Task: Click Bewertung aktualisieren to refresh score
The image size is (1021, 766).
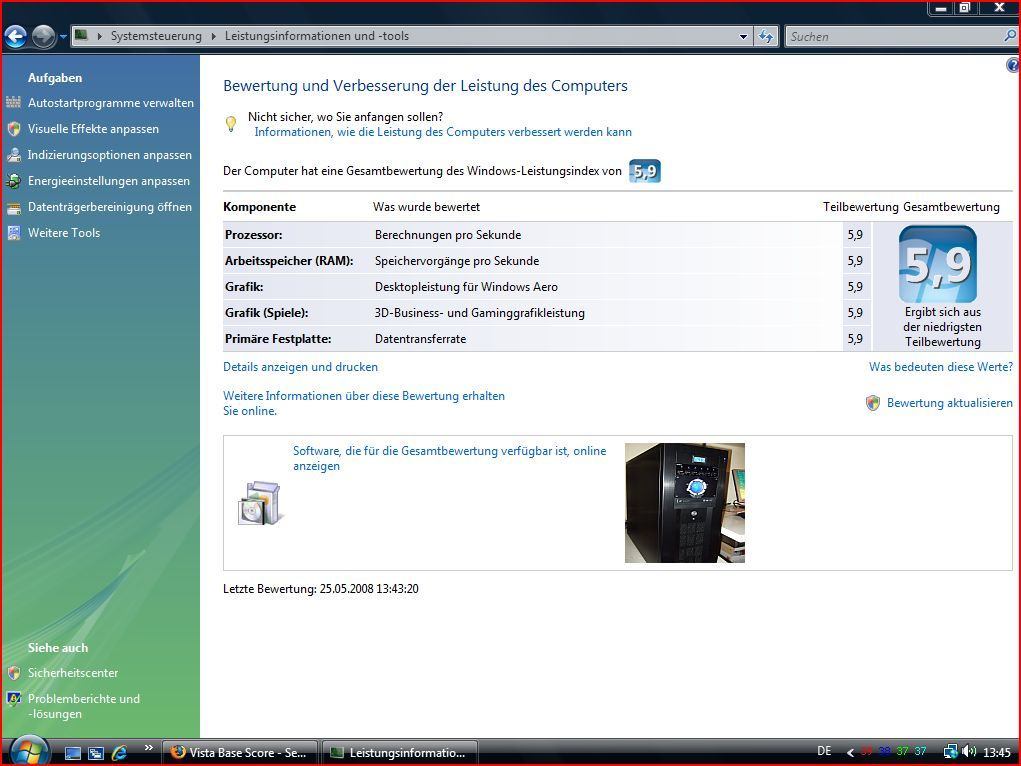Action: pos(949,403)
